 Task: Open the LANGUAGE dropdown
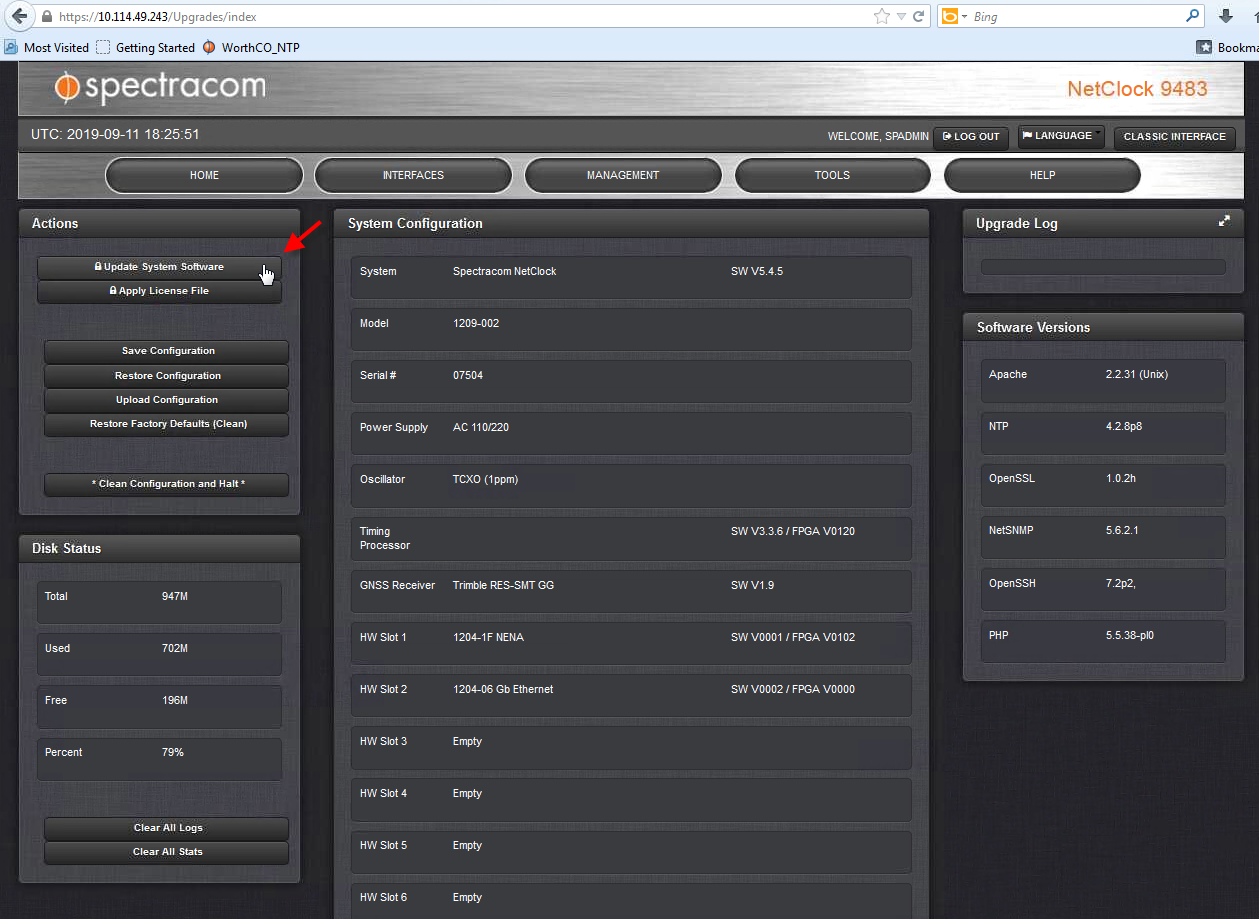(1061, 136)
